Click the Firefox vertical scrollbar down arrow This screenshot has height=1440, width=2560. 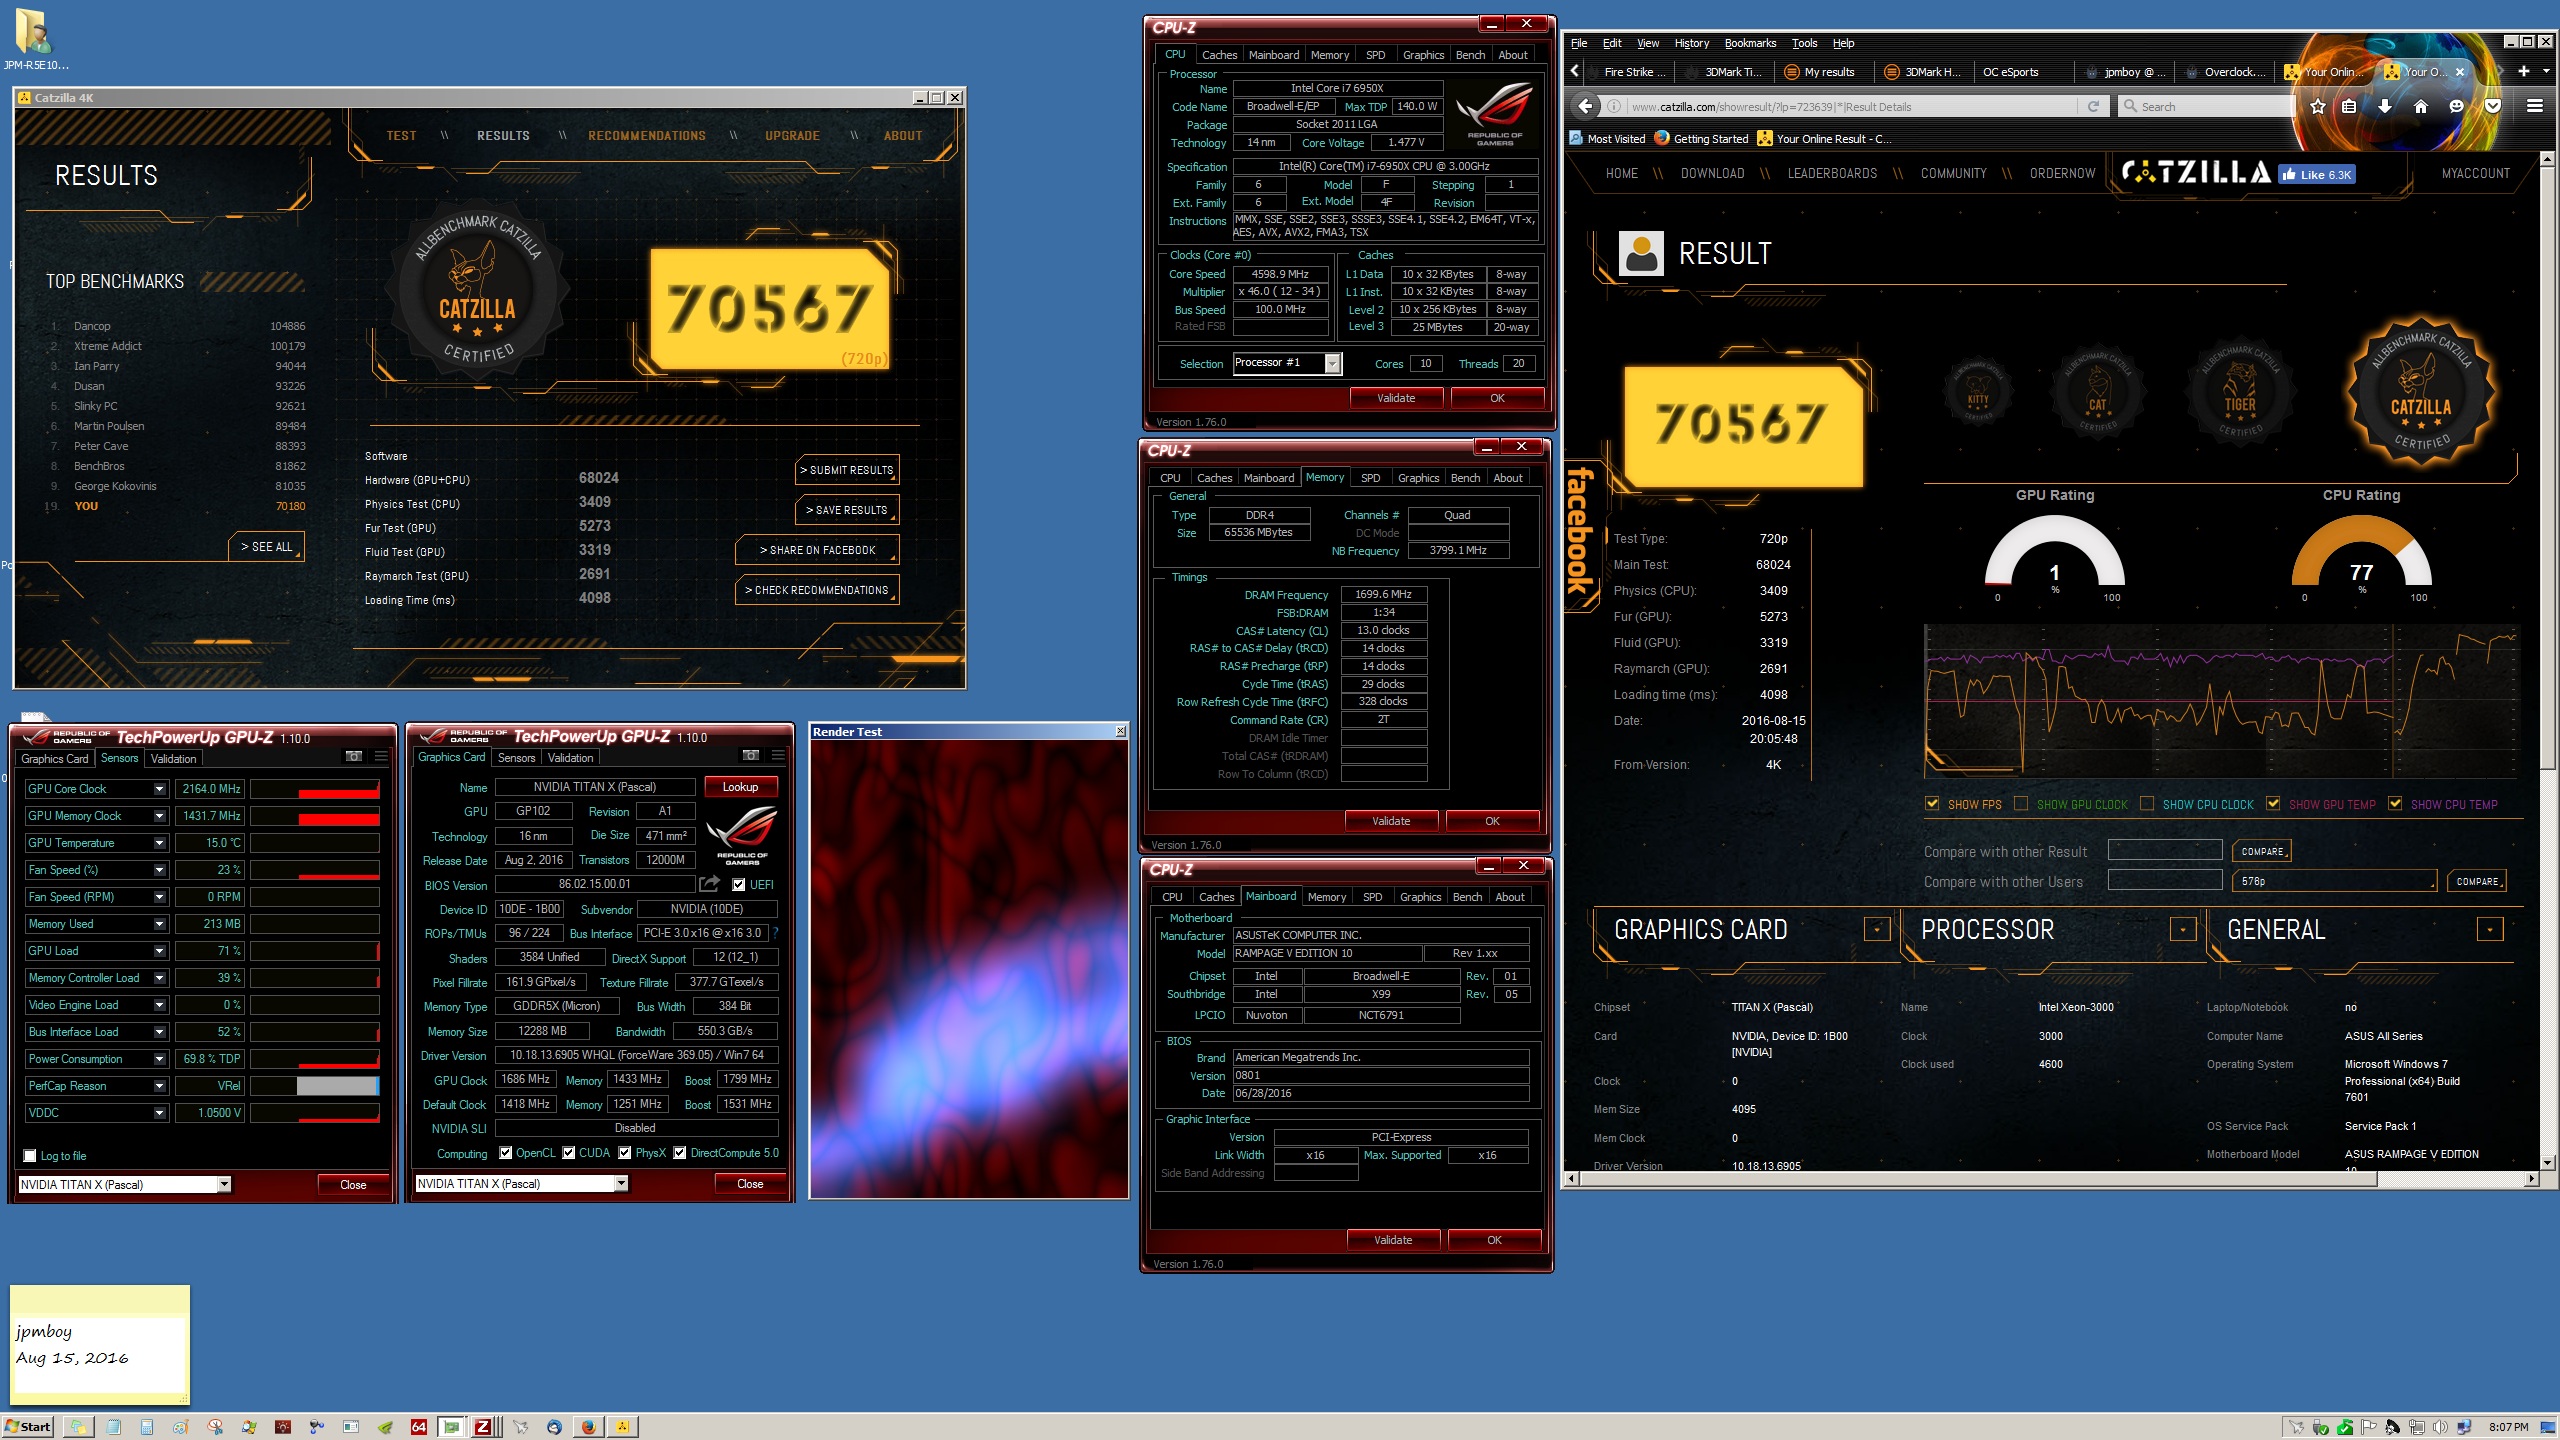pyautogui.click(x=2547, y=1163)
